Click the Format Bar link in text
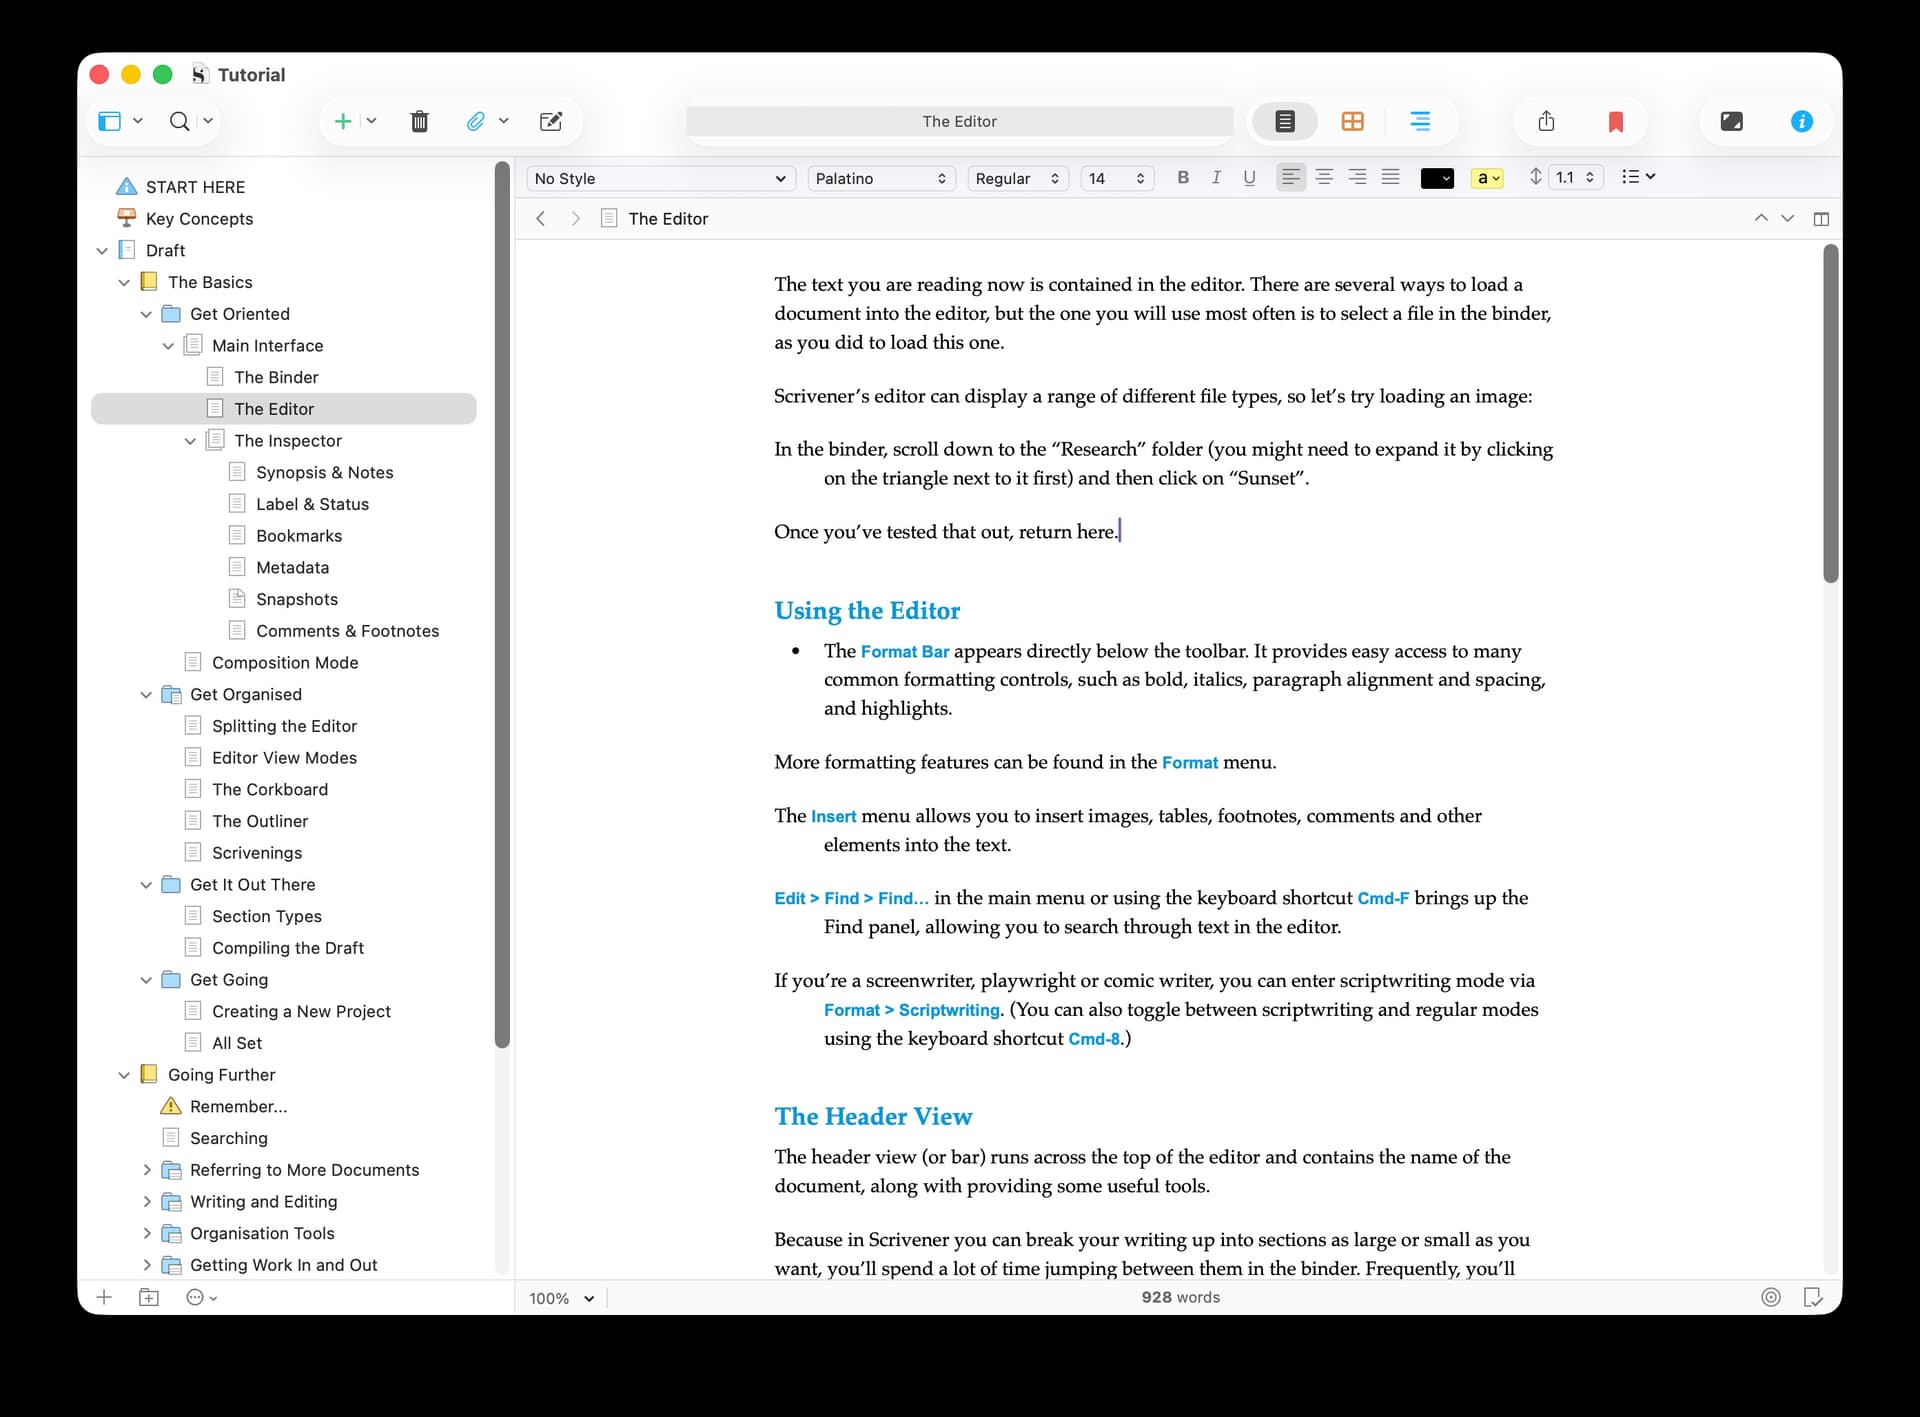This screenshot has width=1920, height=1417. 905,652
